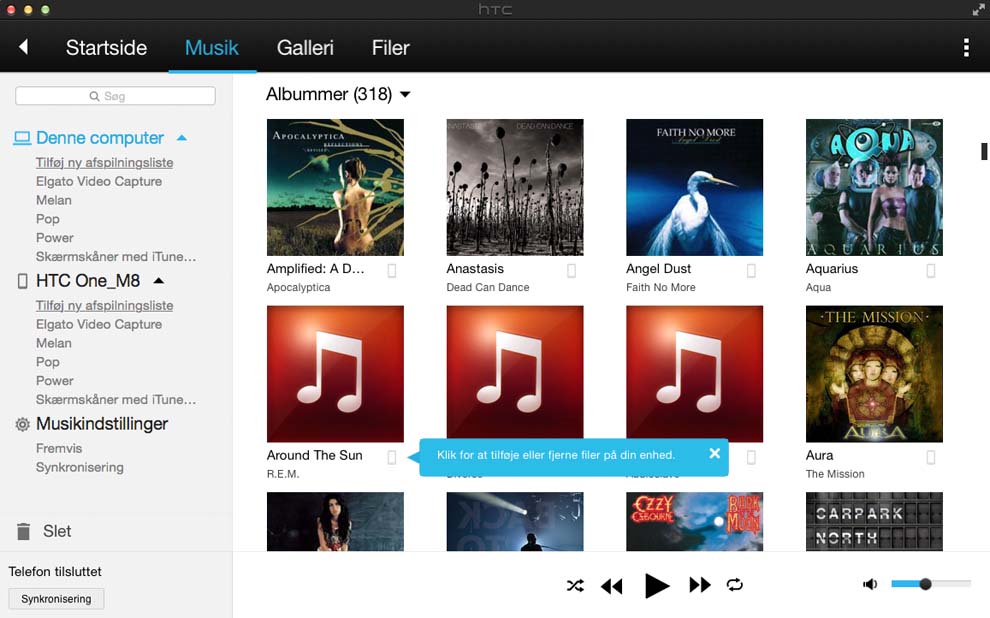990x618 pixels.
Task: Click the magnifying glass search icon
Action: pos(94,96)
